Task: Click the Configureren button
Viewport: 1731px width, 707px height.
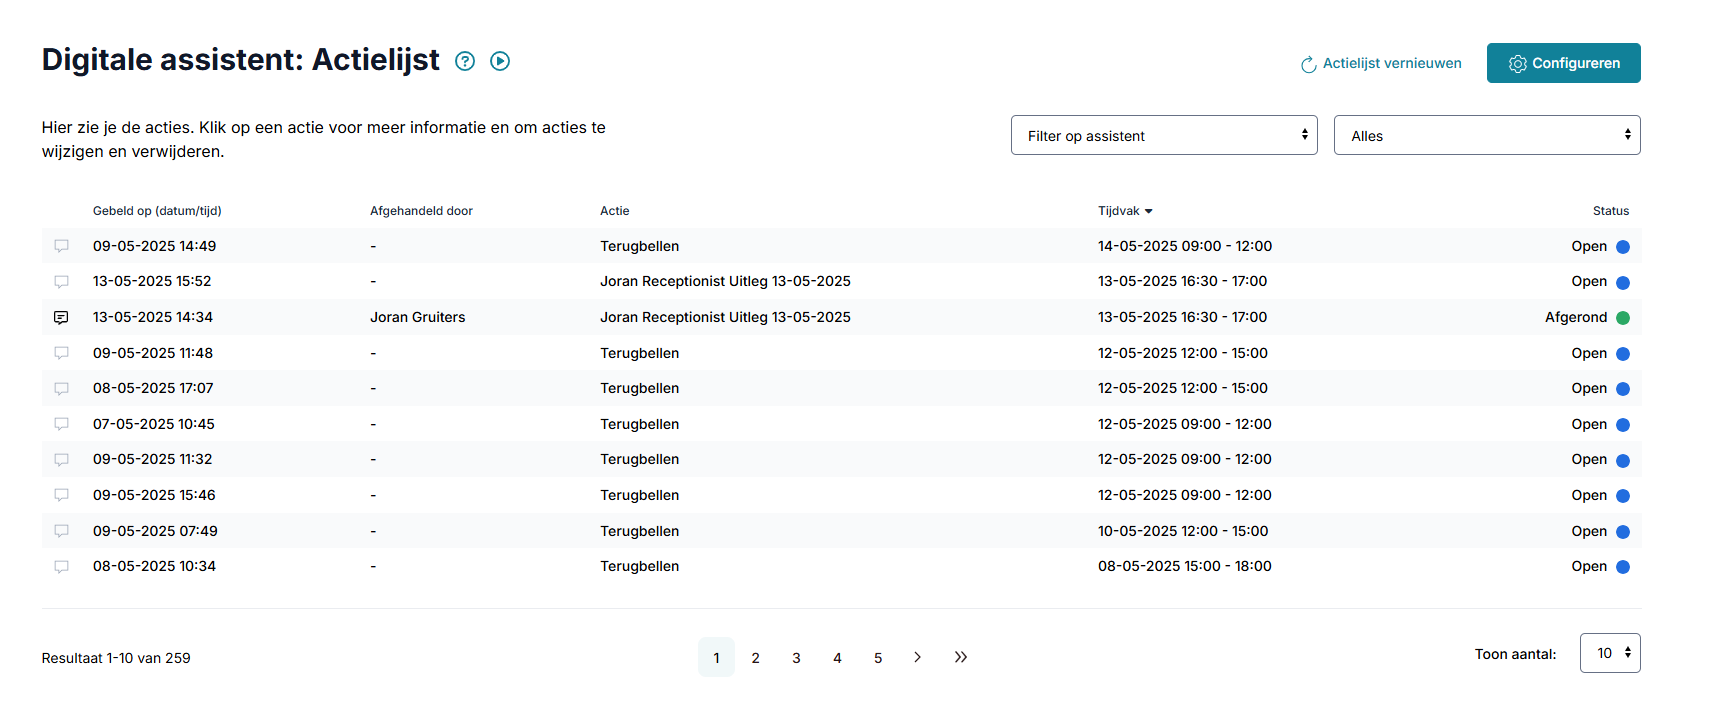Action: pyautogui.click(x=1564, y=63)
